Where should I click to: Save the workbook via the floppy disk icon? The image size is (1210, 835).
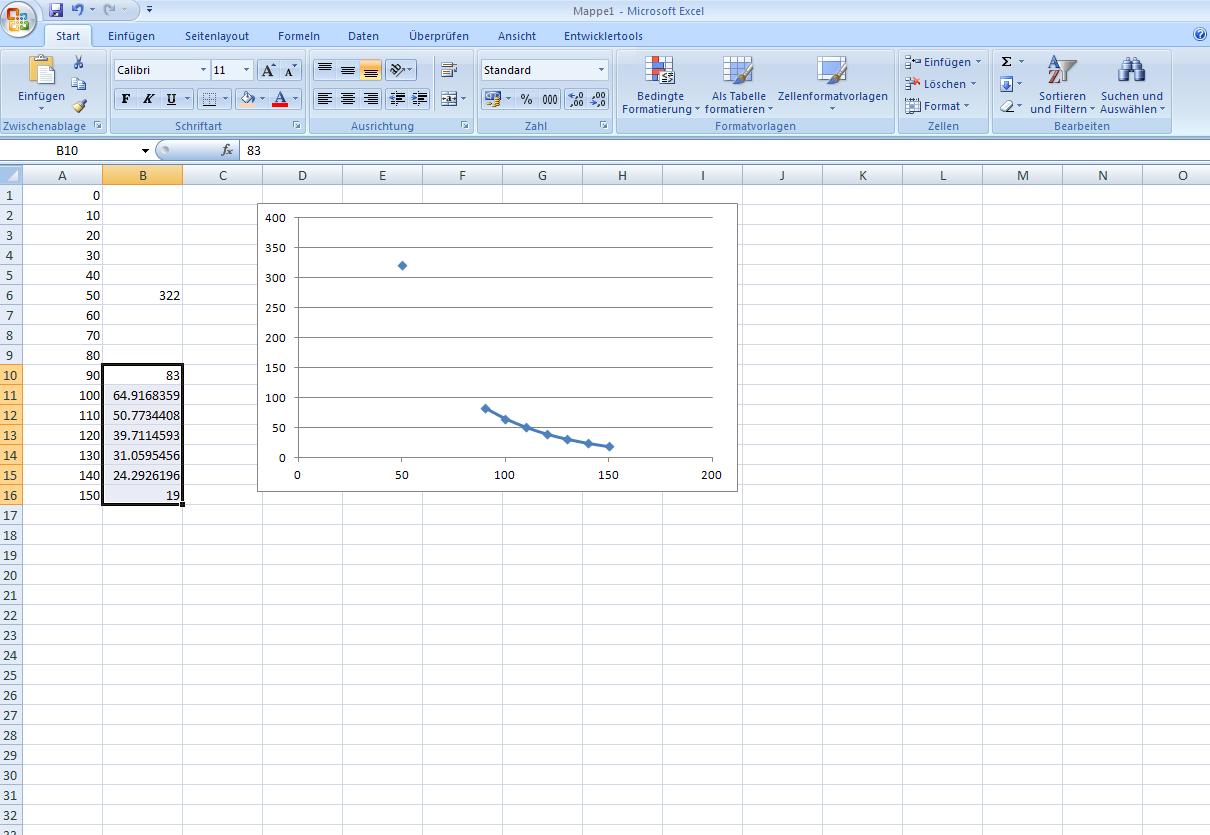[x=56, y=10]
